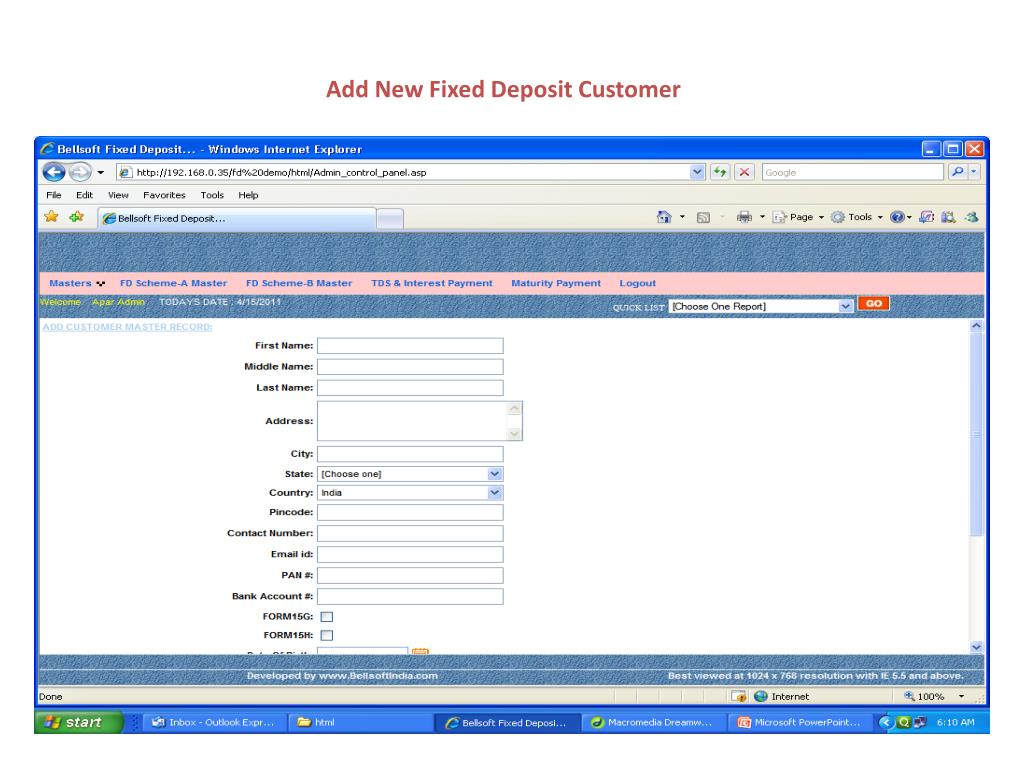Click the orange GO button
The image size is (1024, 768).
coord(874,304)
